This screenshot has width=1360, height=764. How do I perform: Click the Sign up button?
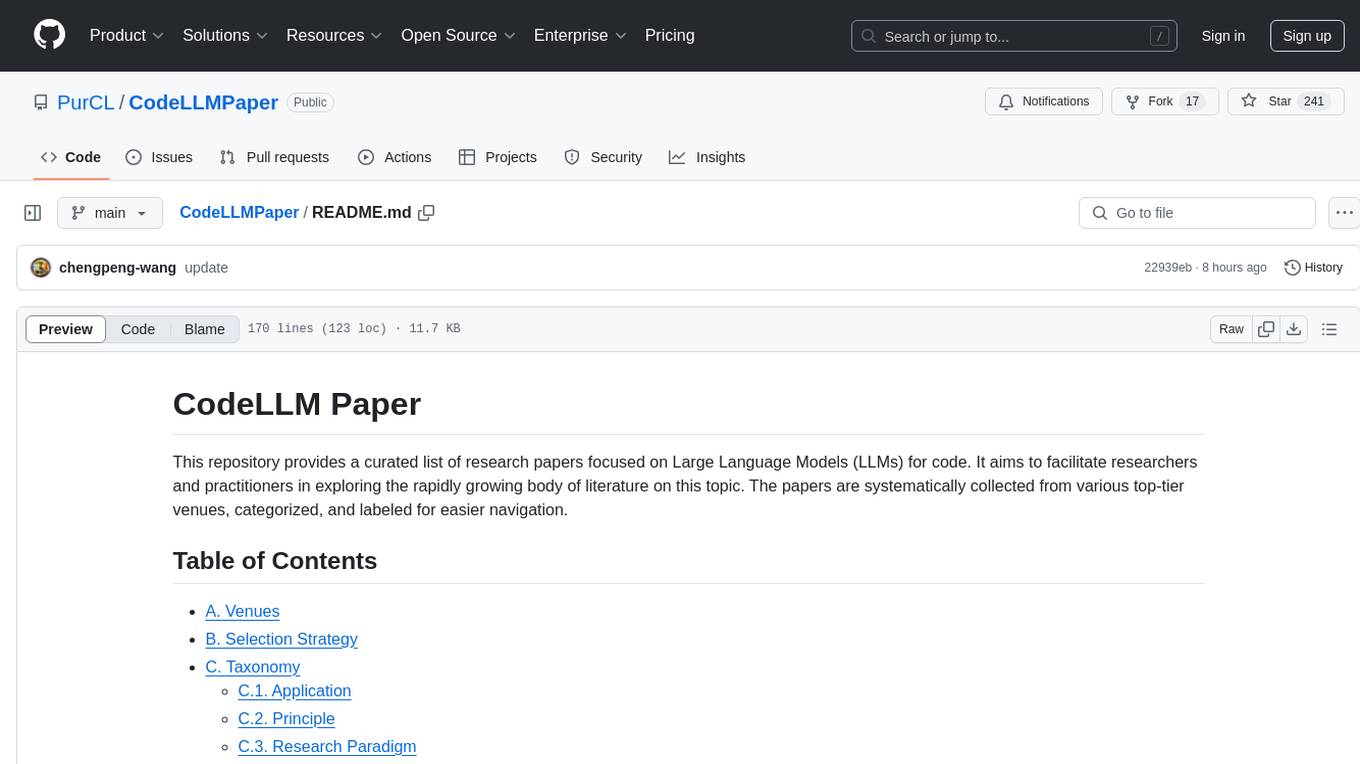(1307, 36)
